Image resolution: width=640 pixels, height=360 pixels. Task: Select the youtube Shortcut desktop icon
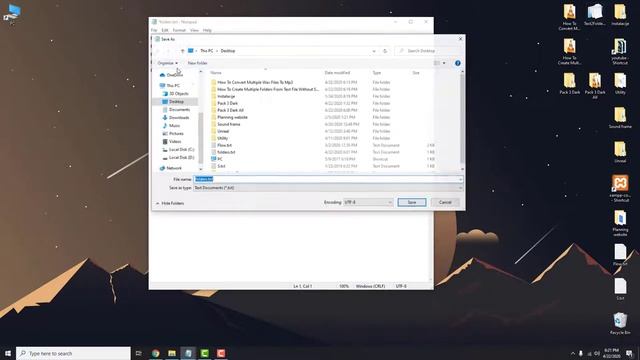point(620,52)
